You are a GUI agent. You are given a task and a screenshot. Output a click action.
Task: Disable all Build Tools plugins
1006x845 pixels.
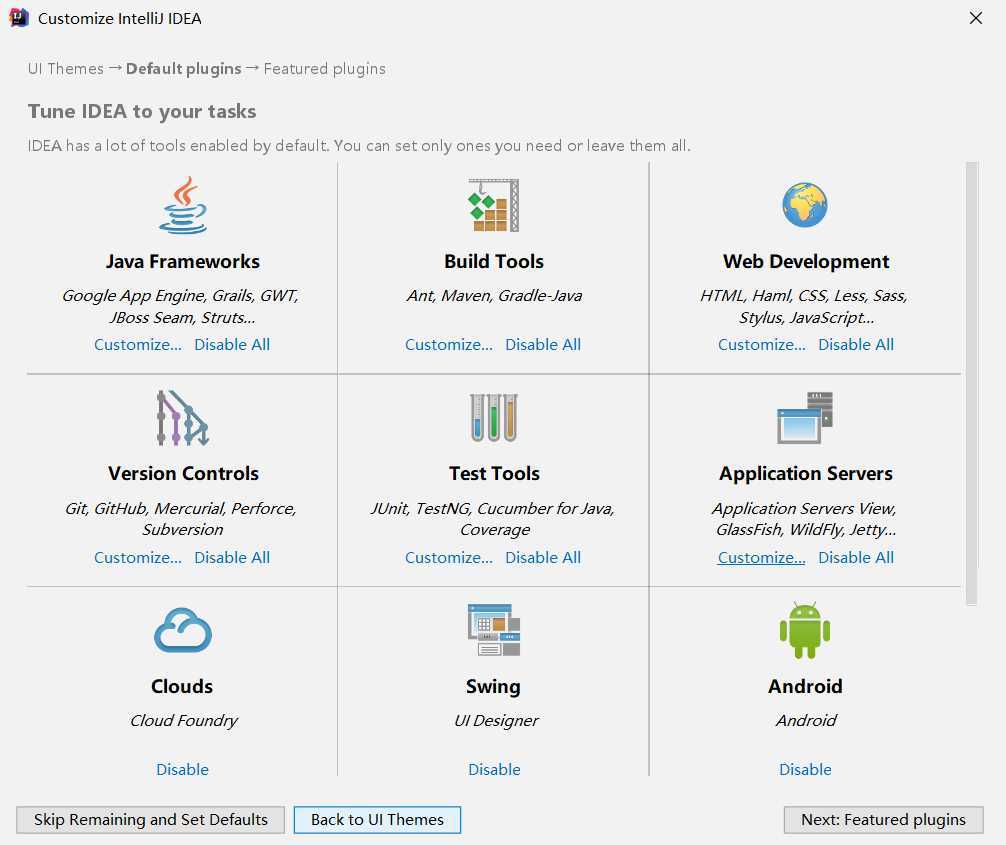543,345
